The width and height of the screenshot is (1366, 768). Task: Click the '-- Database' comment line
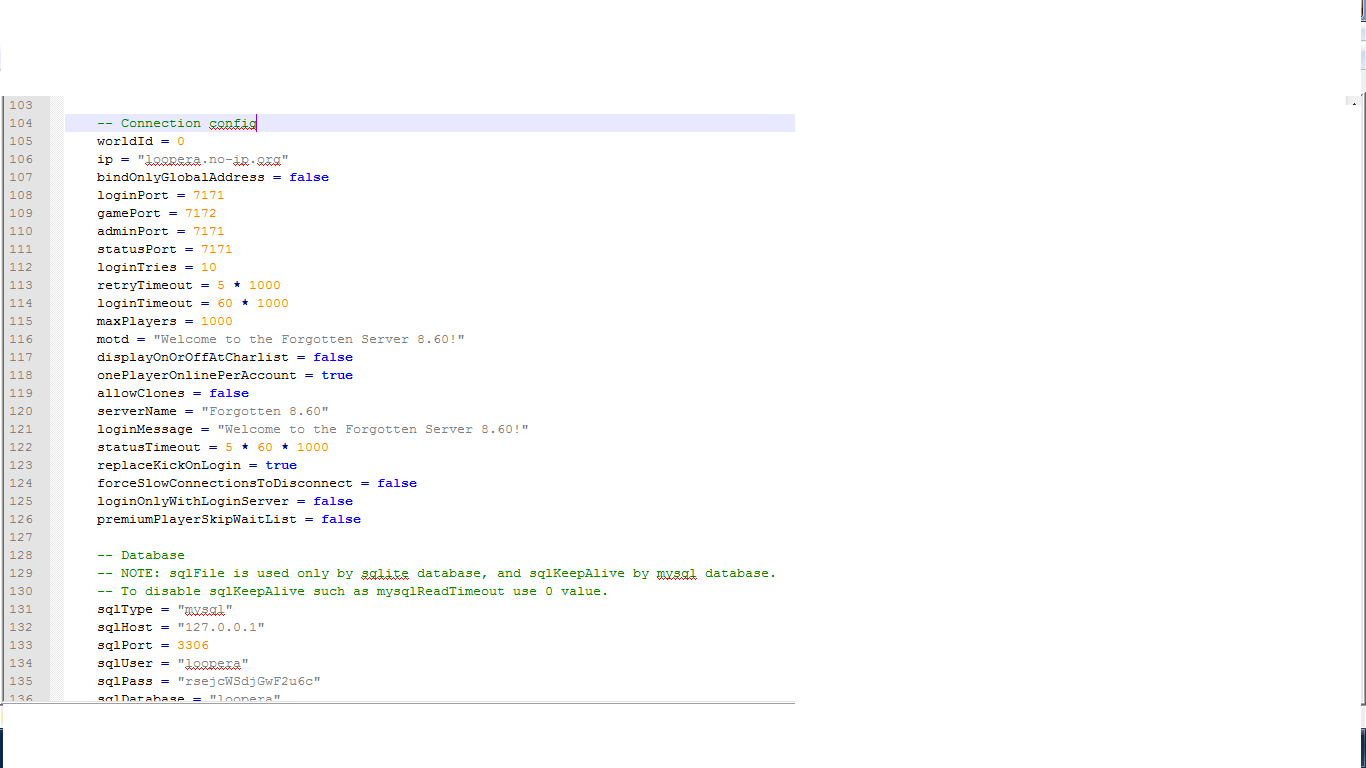click(x=141, y=555)
